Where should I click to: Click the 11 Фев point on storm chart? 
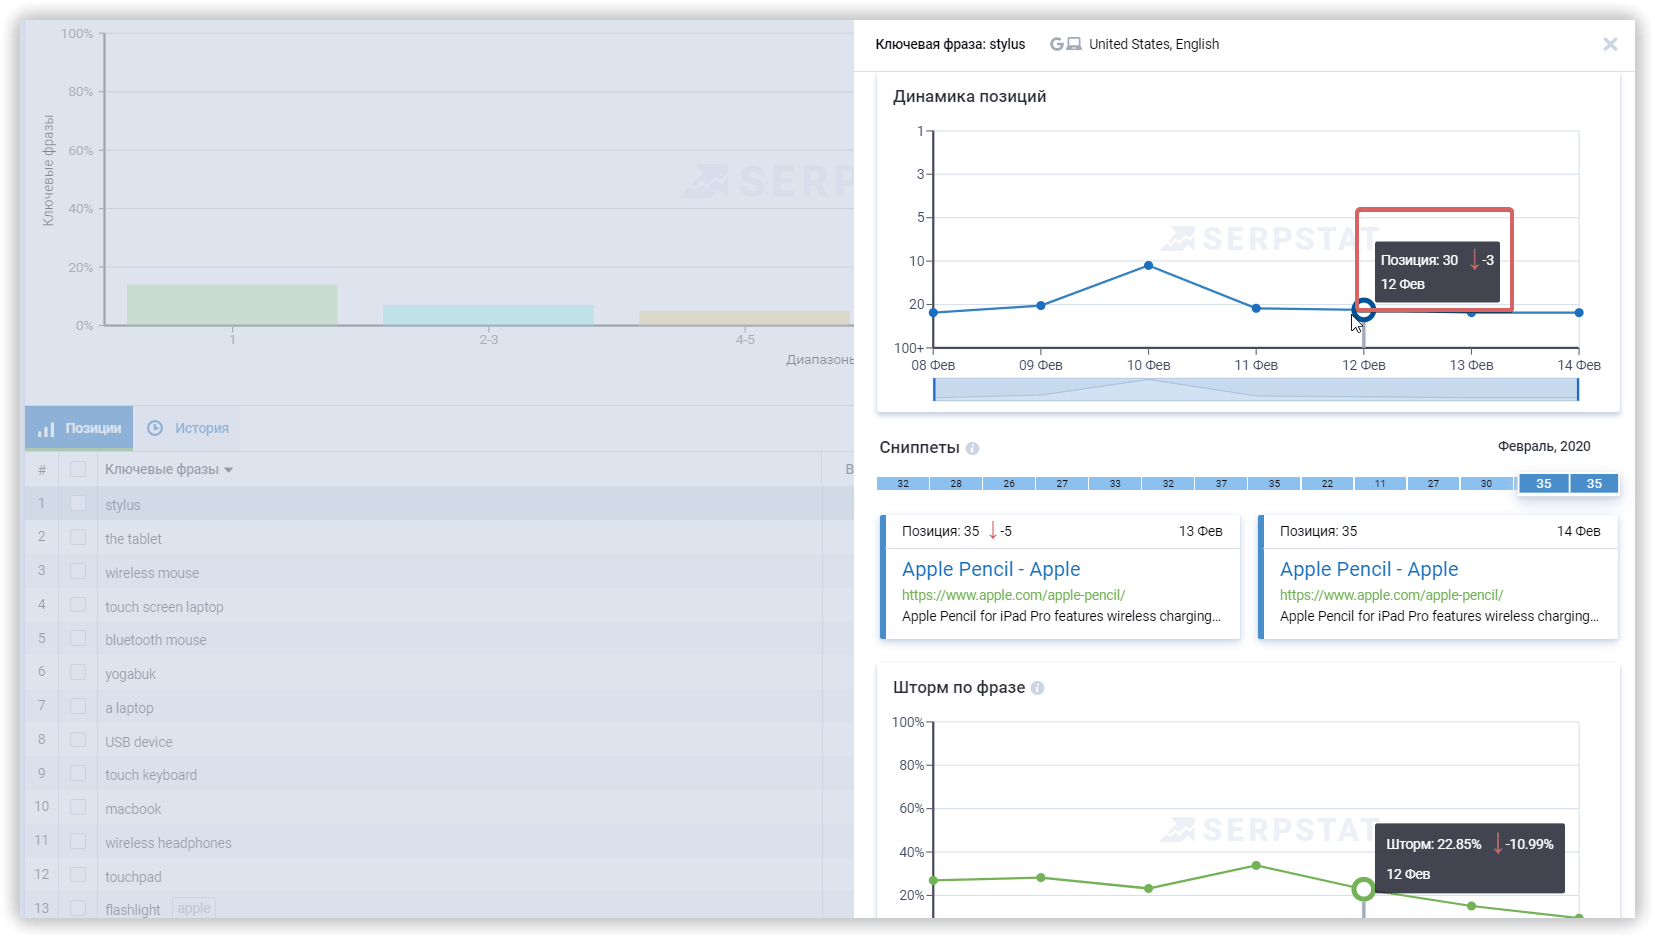pos(1256,866)
